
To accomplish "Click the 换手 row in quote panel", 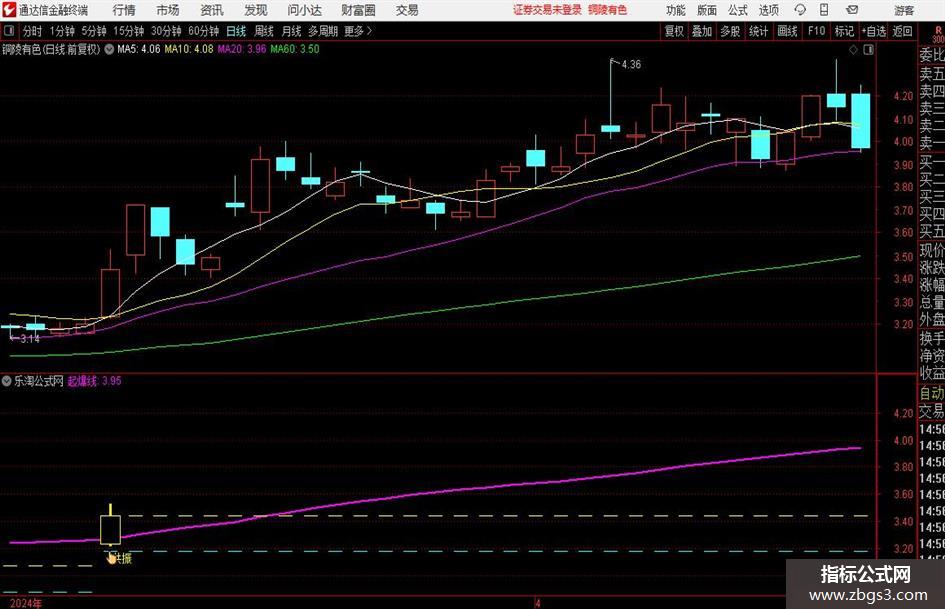I will [x=931, y=339].
